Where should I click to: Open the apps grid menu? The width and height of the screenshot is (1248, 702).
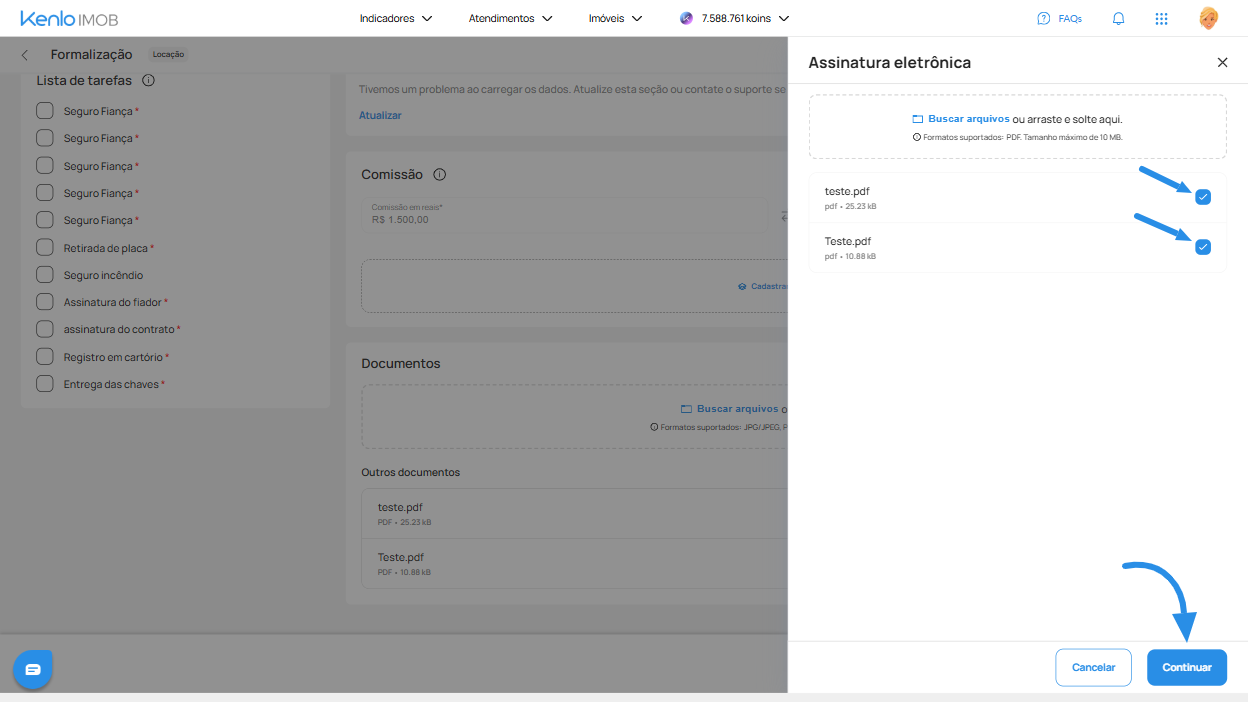click(1161, 18)
